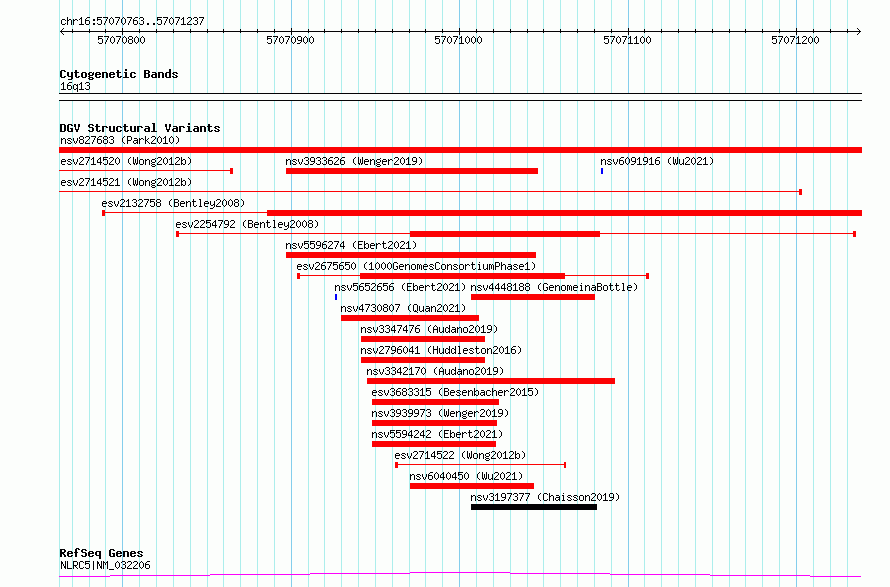Click the red bar under nsv4730807
Viewport: 890px width, 587px height.
(410, 318)
